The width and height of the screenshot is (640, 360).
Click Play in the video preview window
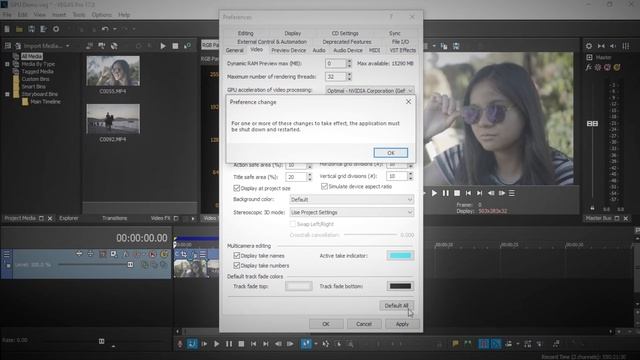[434, 193]
